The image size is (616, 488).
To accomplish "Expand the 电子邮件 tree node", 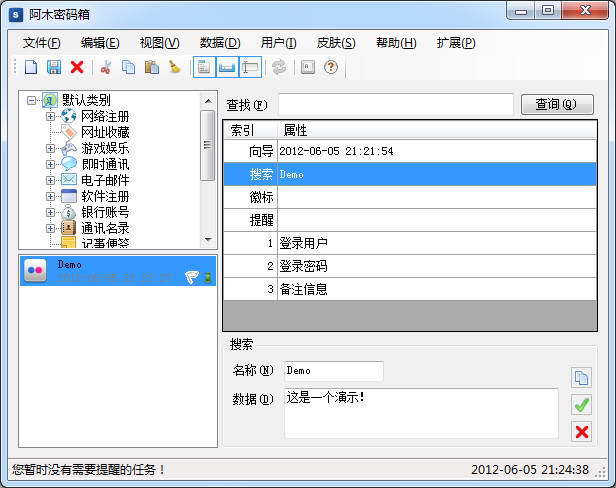I will coord(50,180).
